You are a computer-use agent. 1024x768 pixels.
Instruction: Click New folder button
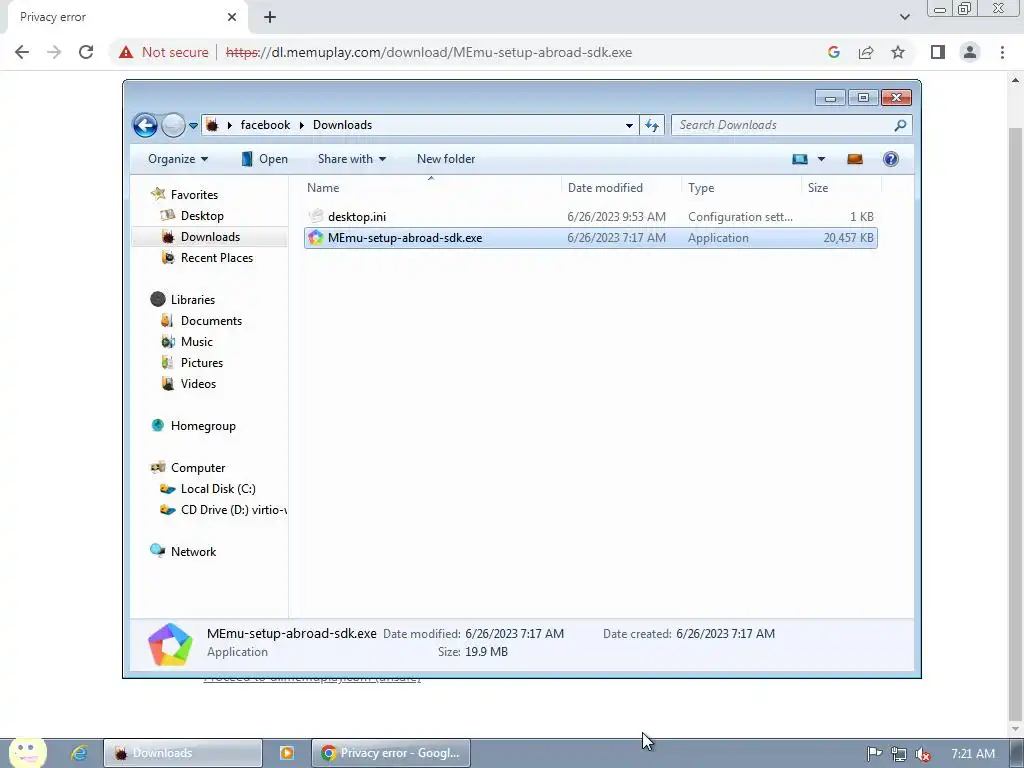pos(446,159)
